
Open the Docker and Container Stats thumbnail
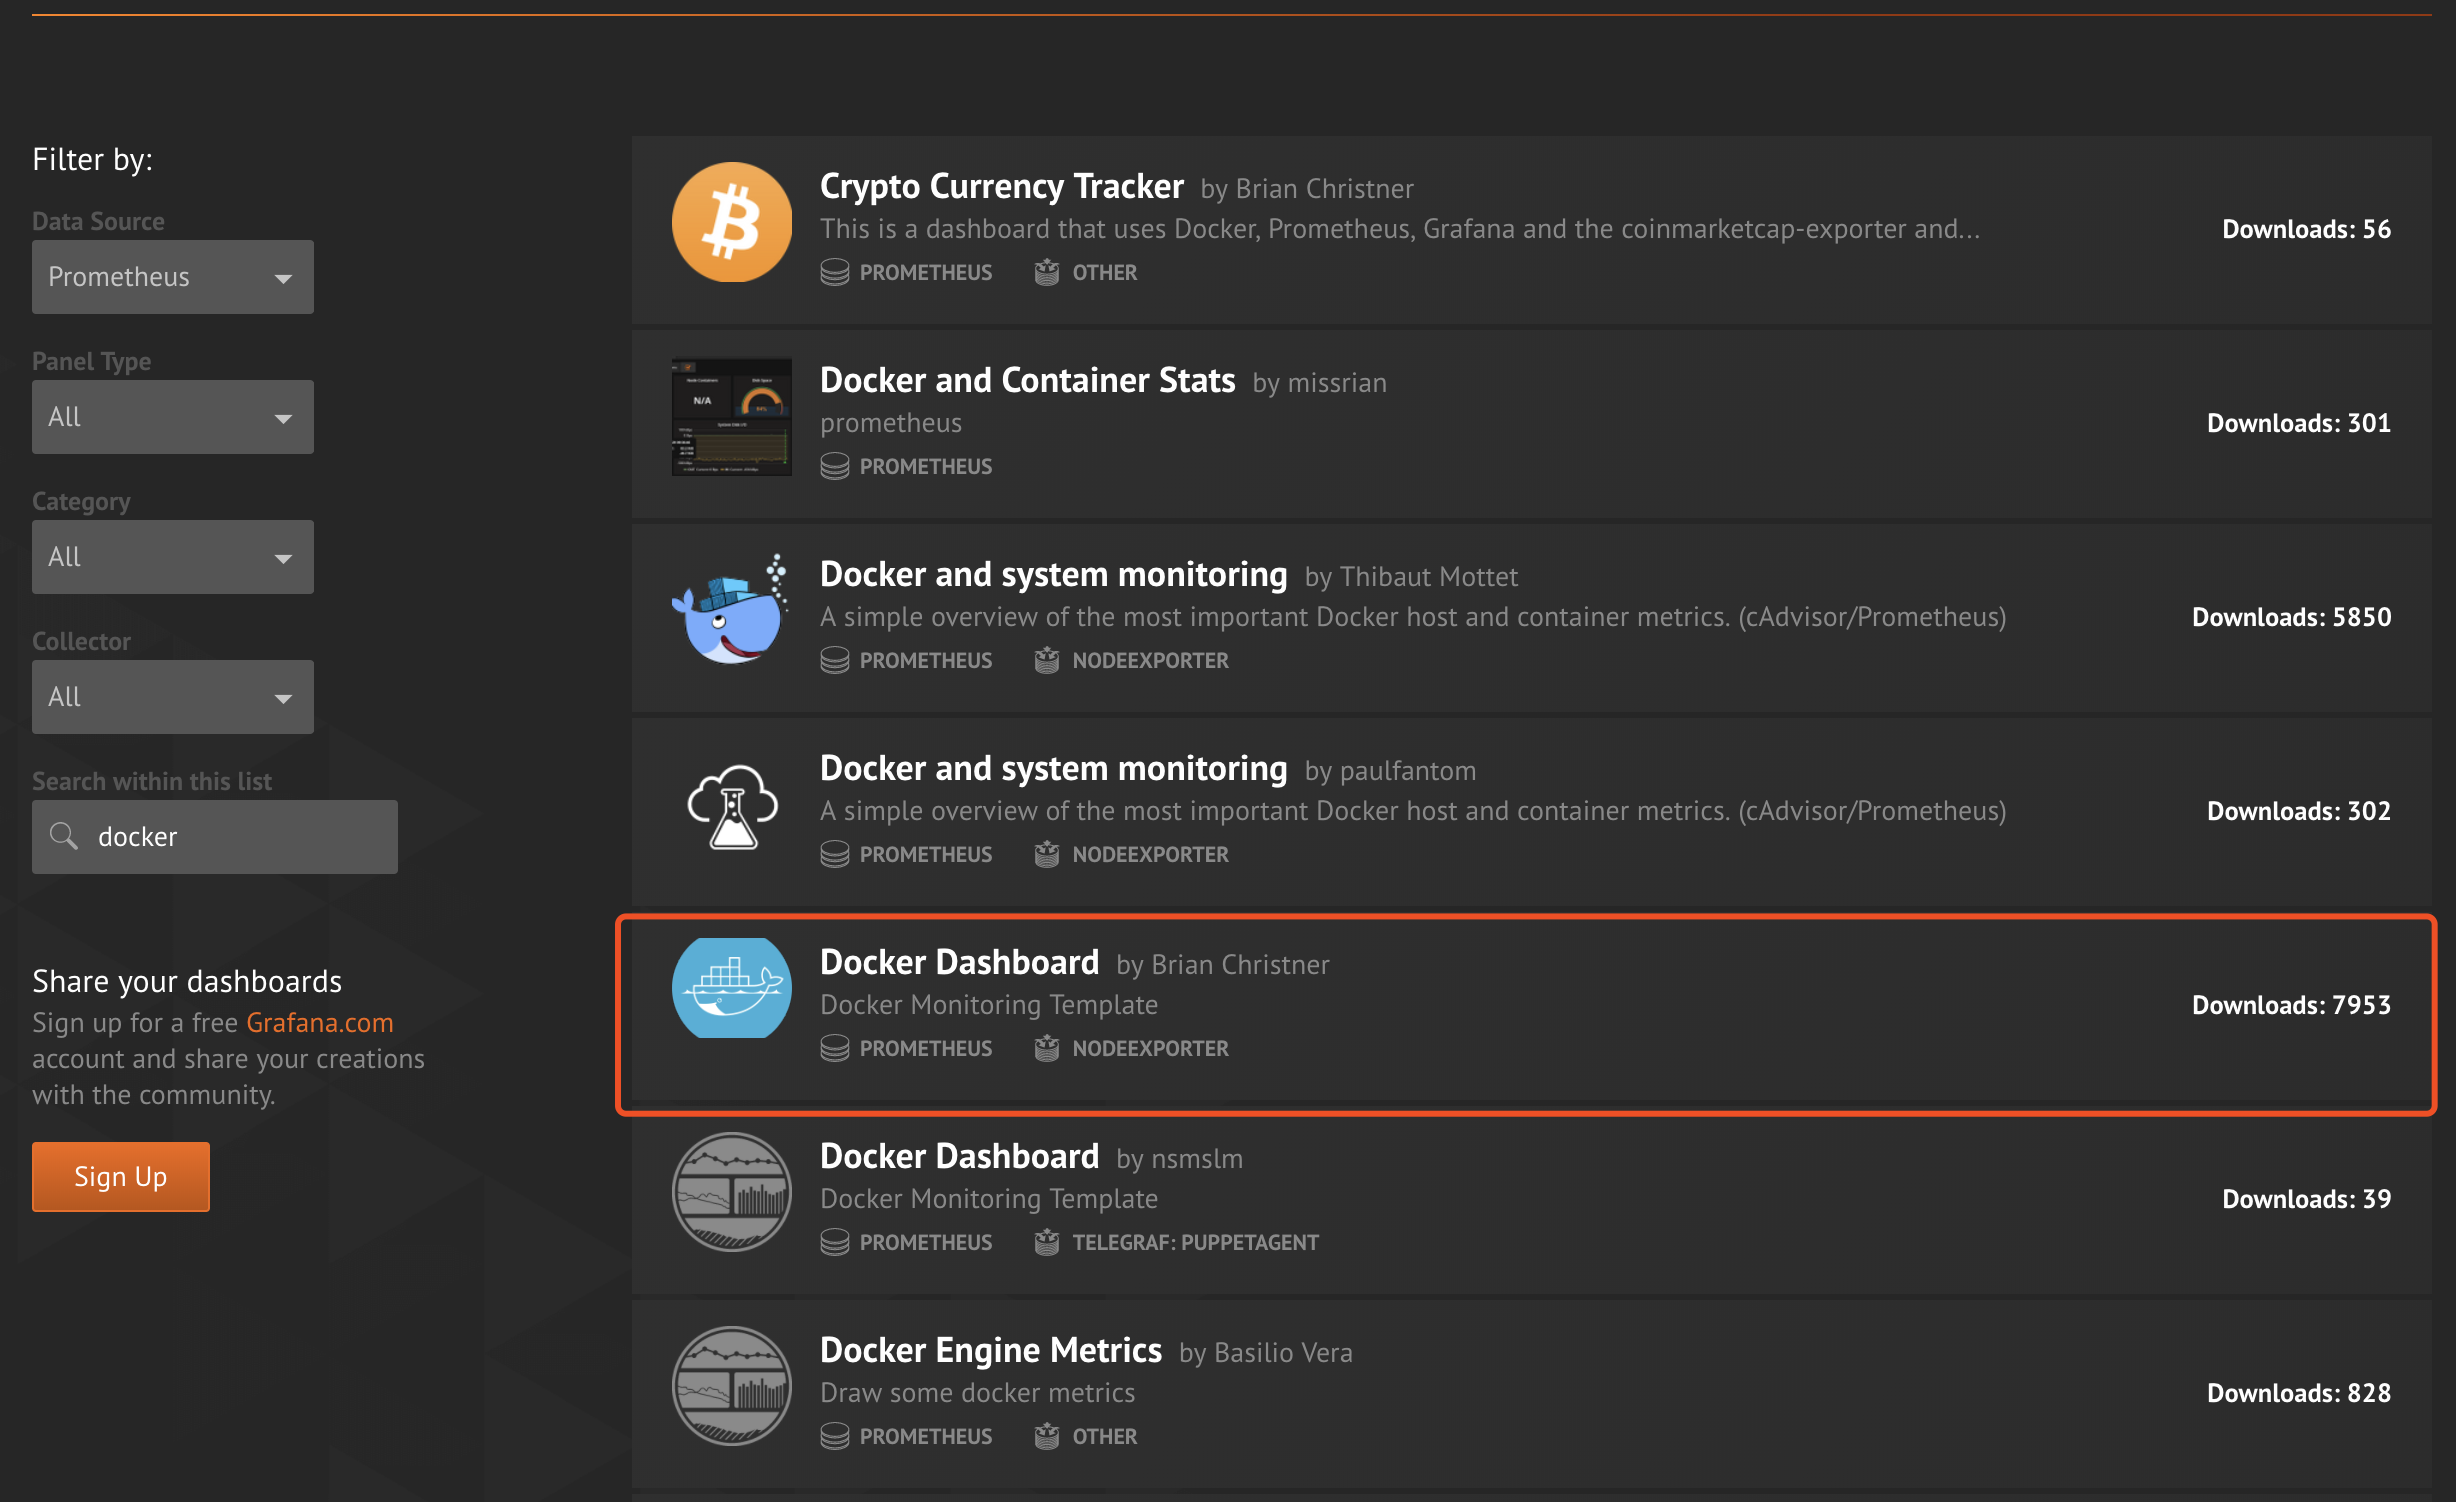point(731,416)
